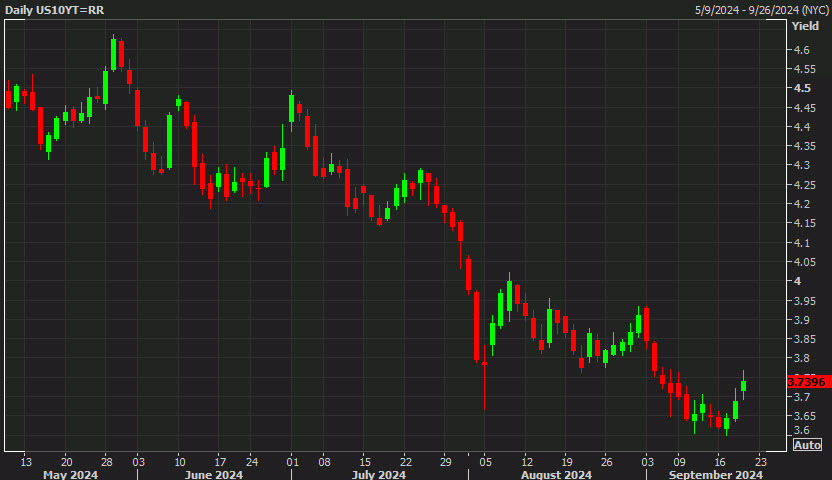The width and height of the screenshot is (832, 480).
Task: Click the 09 date tick label
Action: point(679,461)
